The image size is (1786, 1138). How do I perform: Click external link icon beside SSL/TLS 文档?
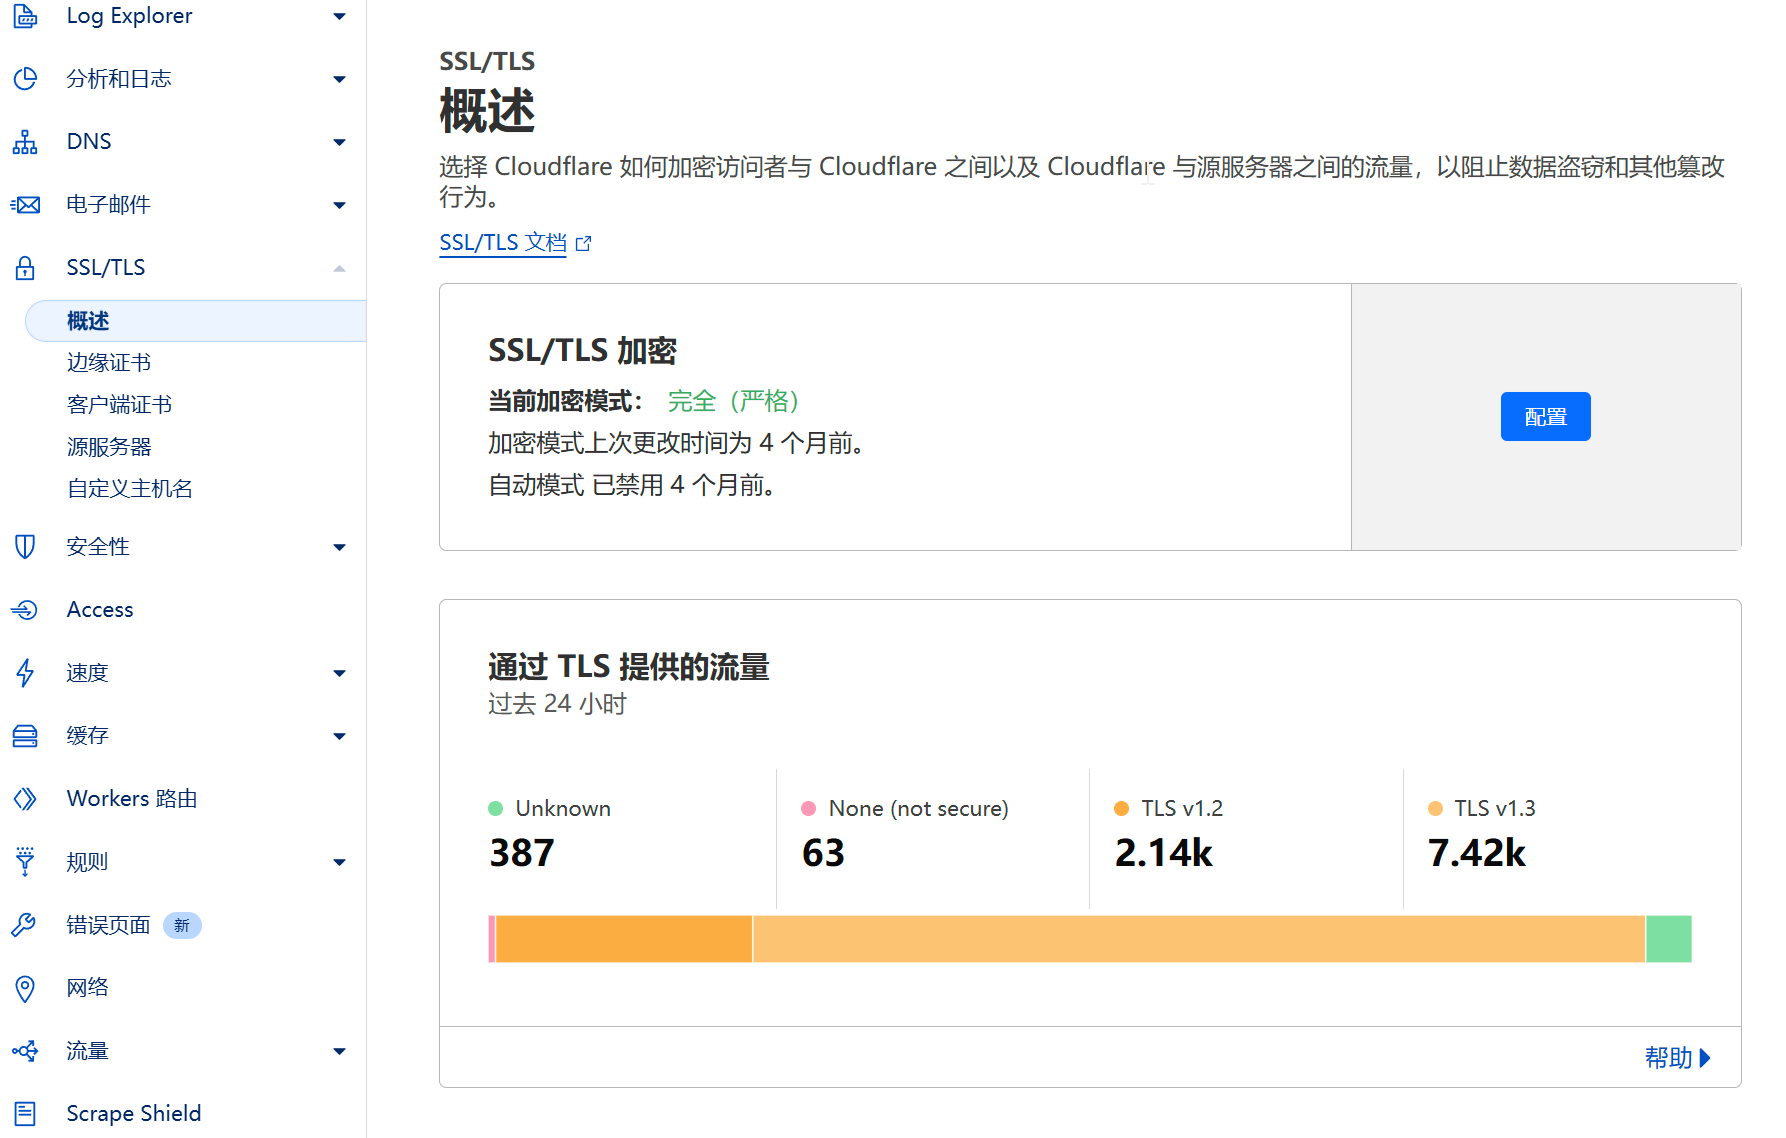[x=584, y=243]
